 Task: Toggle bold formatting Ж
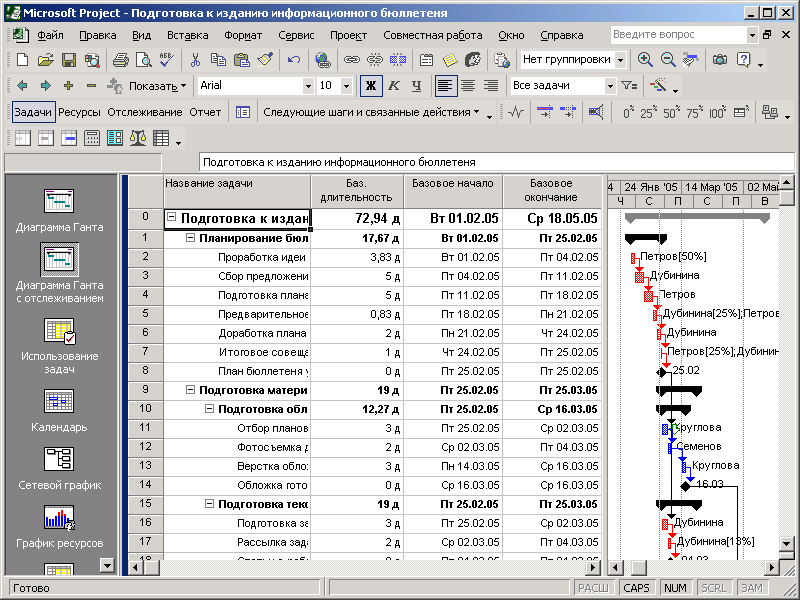371,86
